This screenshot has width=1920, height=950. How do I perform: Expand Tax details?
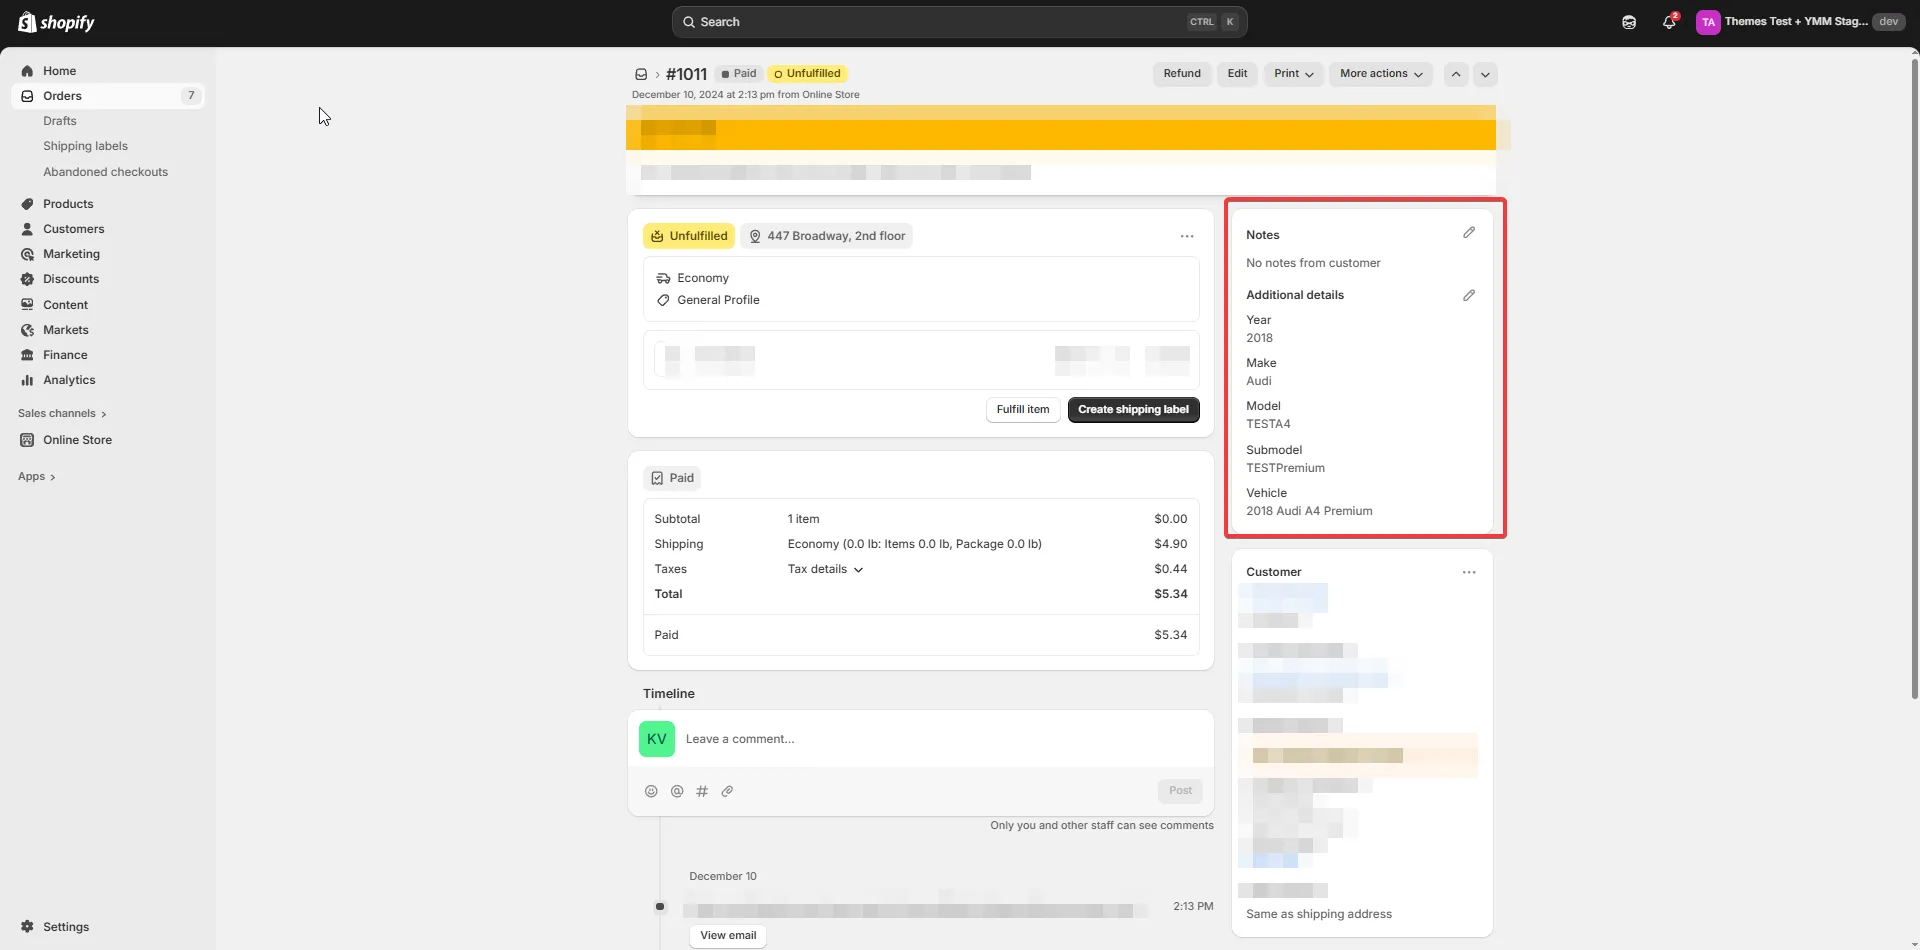tap(825, 569)
